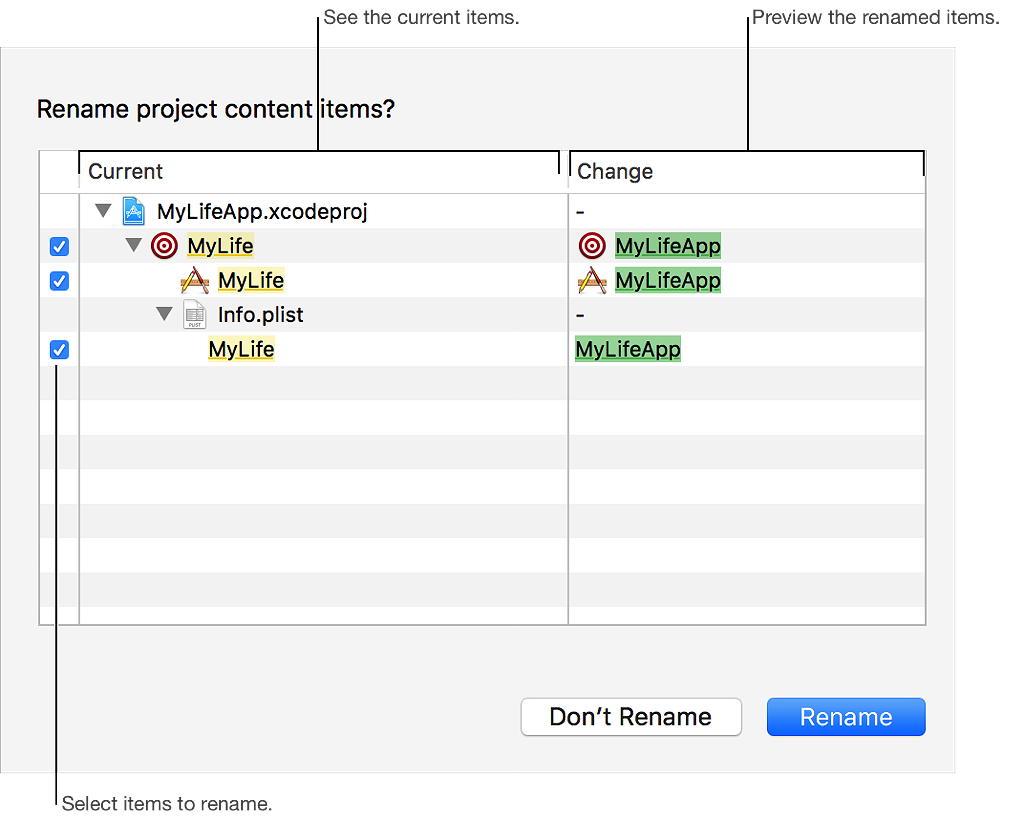This screenshot has width=1024, height=821.
Task: Click the Rename button
Action: coord(846,716)
